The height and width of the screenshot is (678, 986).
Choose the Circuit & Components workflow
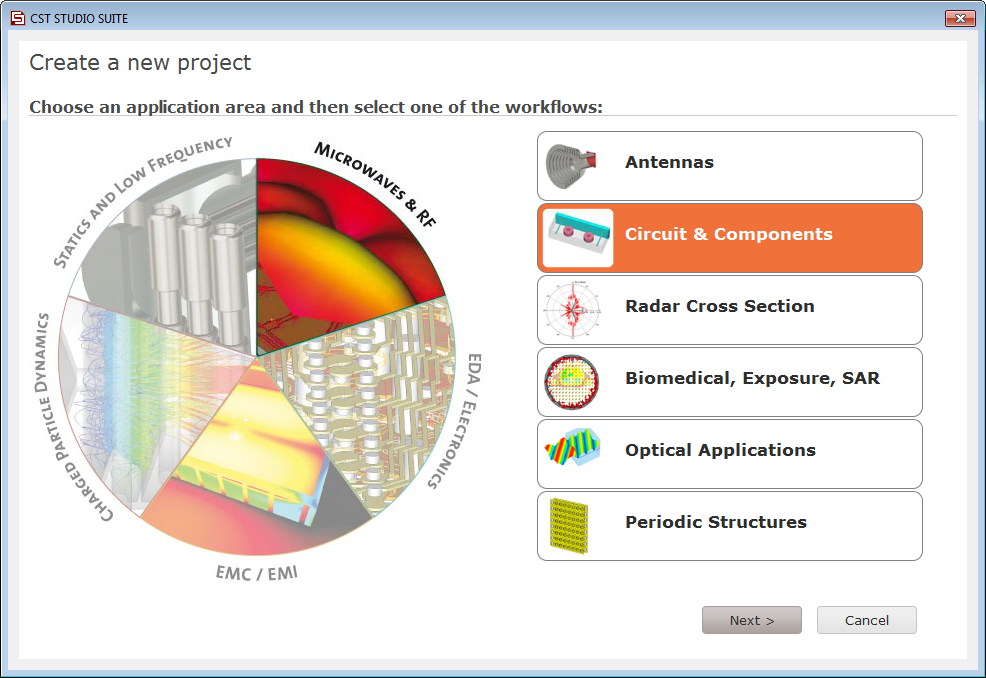729,238
